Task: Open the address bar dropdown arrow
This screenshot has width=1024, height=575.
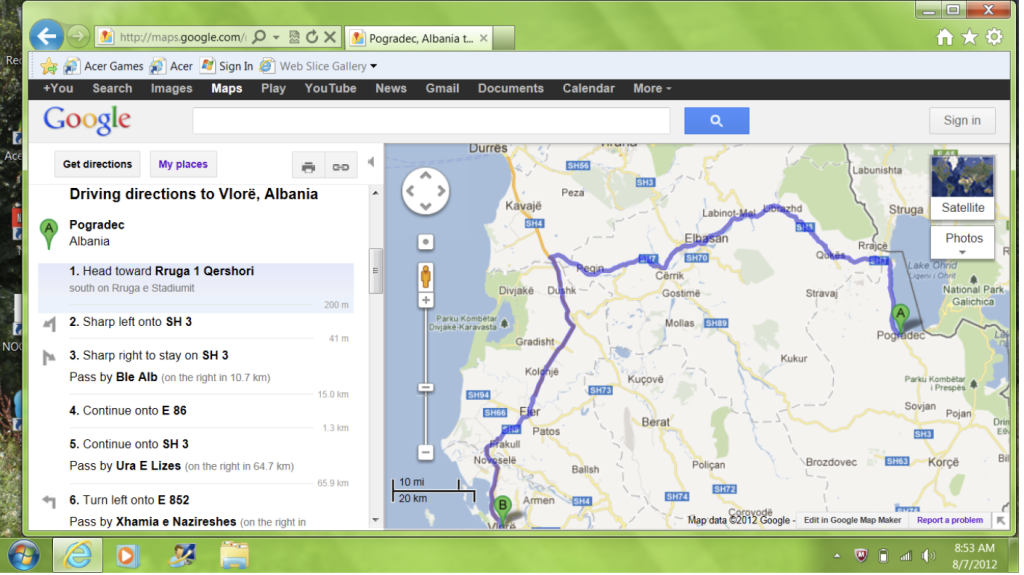Action: (276, 37)
